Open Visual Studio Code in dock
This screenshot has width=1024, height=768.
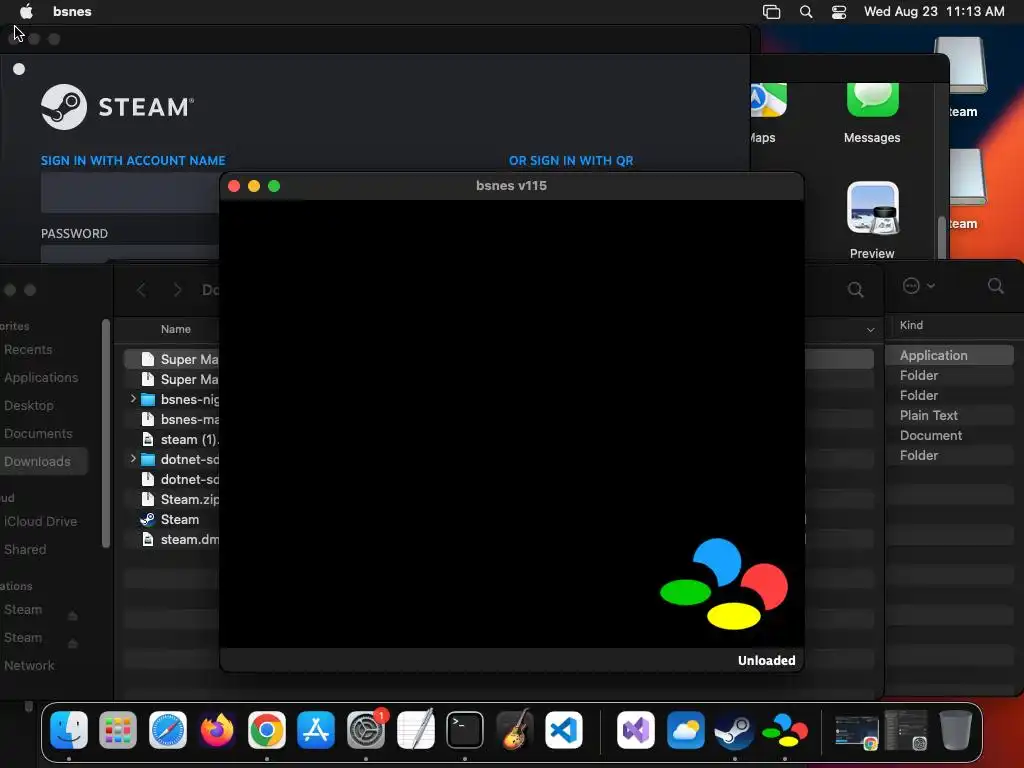pos(564,729)
